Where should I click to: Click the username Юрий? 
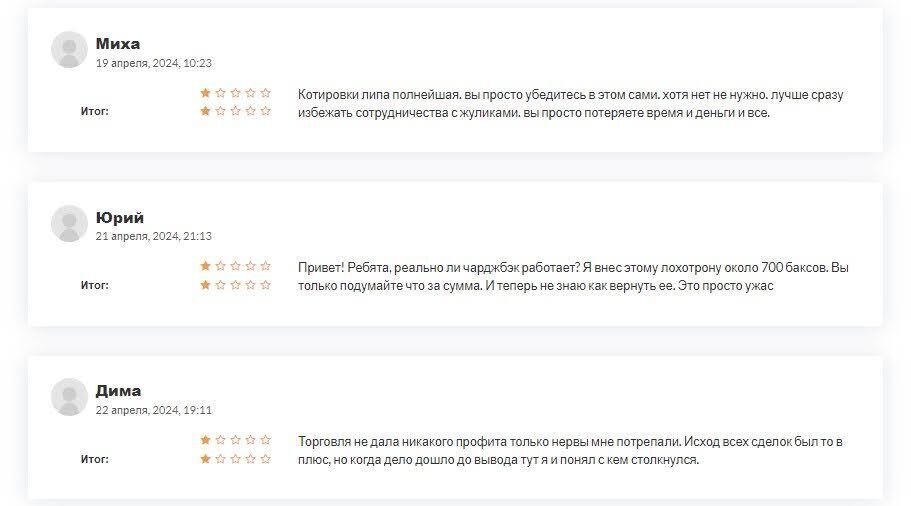tap(120, 217)
